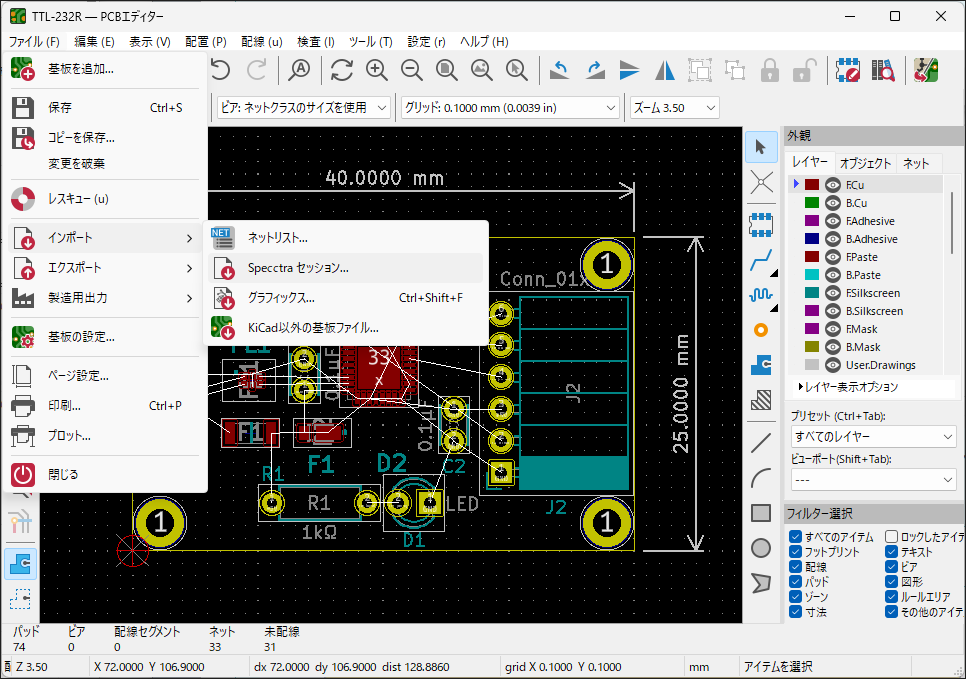Open the Scripting console icon
Viewport: 966px width, 679px height.
point(925,70)
